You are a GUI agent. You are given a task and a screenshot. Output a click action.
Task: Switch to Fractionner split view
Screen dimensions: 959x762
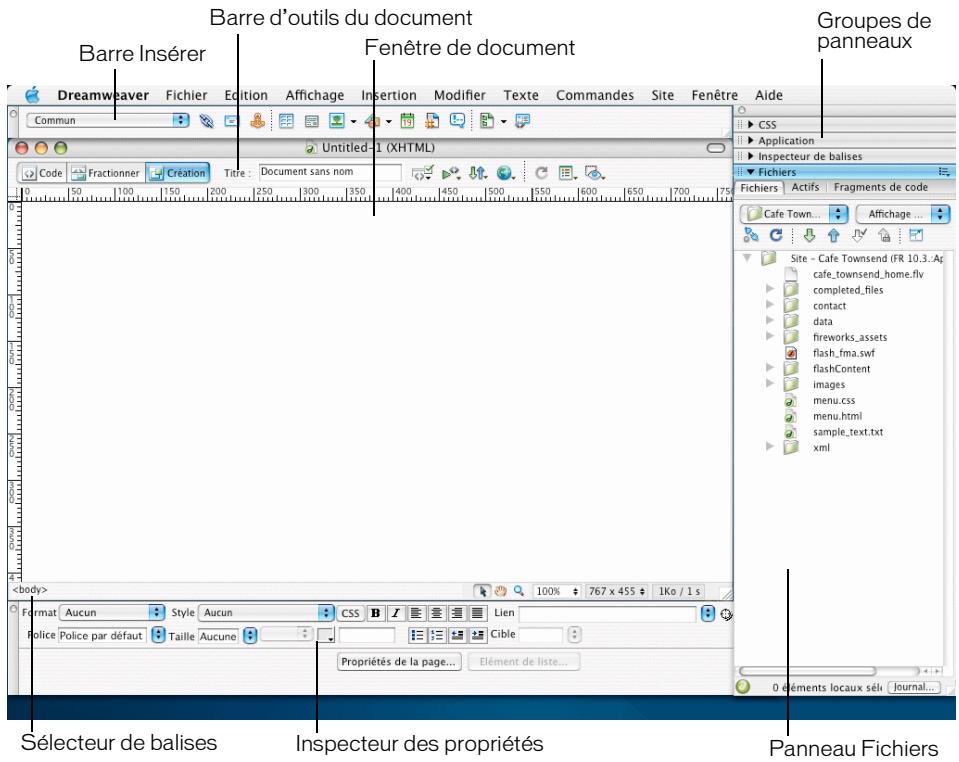point(106,173)
